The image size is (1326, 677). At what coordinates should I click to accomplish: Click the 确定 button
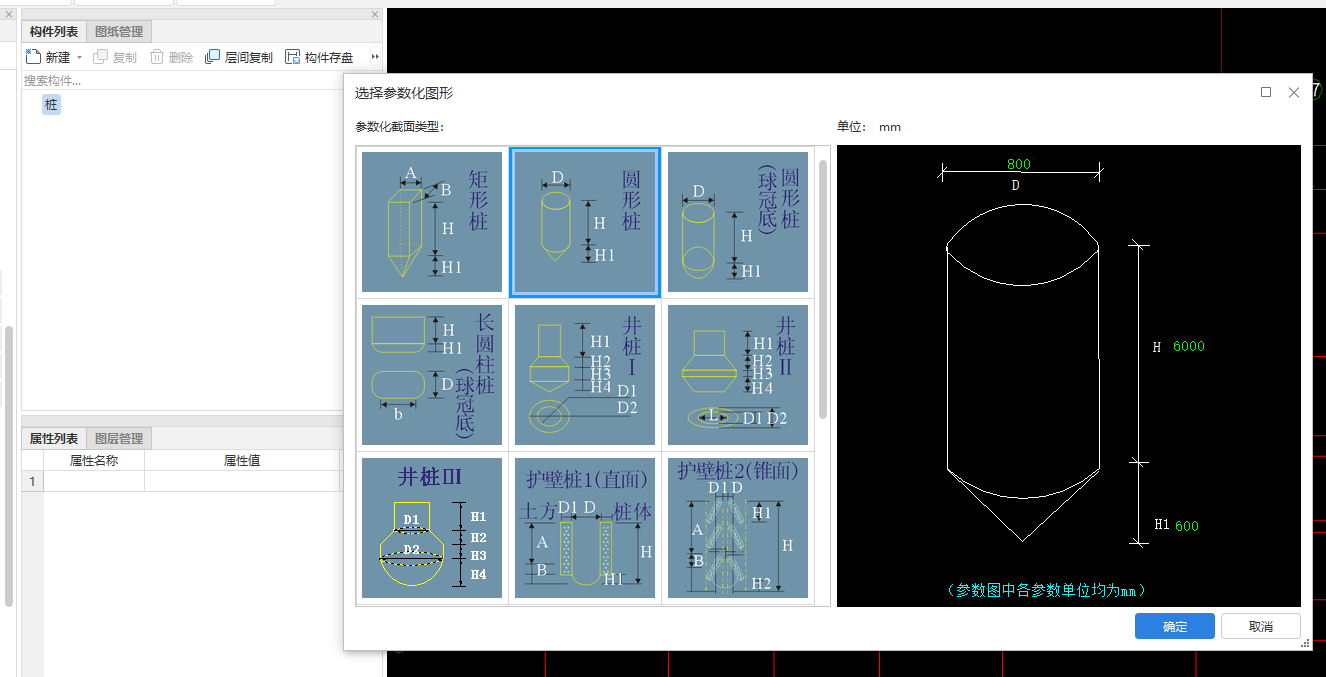(1175, 626)
